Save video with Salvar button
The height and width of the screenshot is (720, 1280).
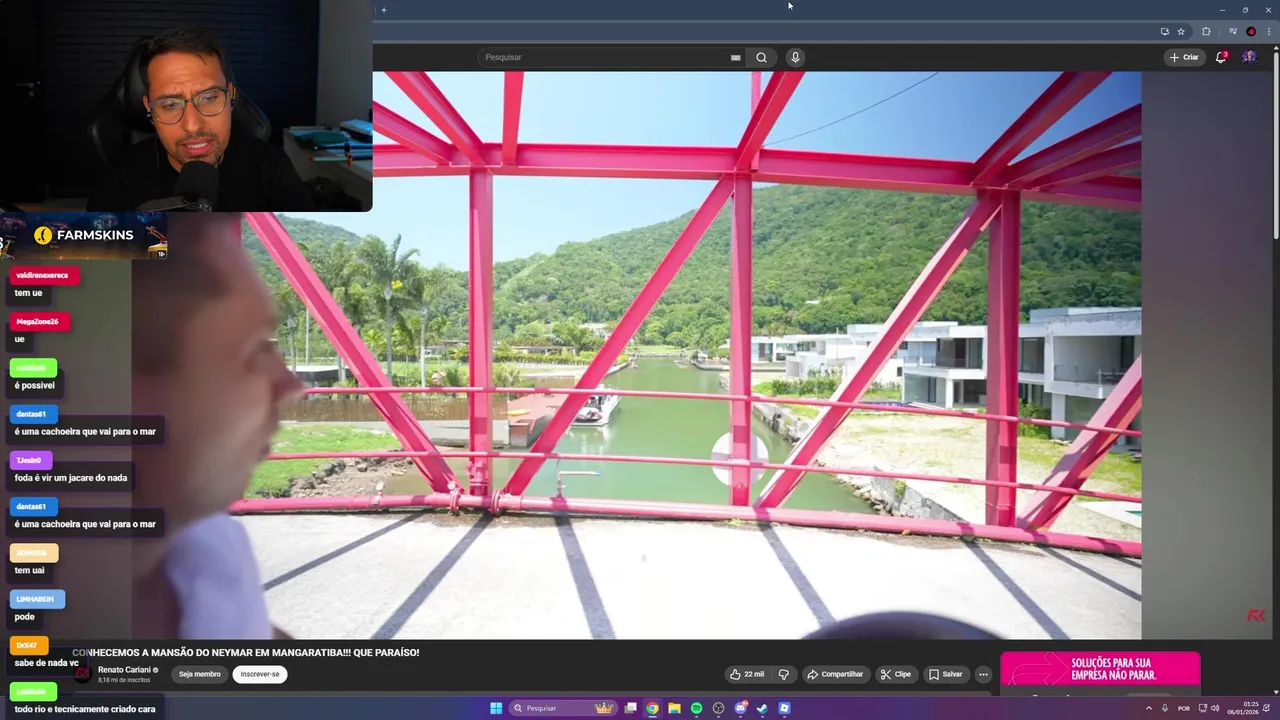945,674
